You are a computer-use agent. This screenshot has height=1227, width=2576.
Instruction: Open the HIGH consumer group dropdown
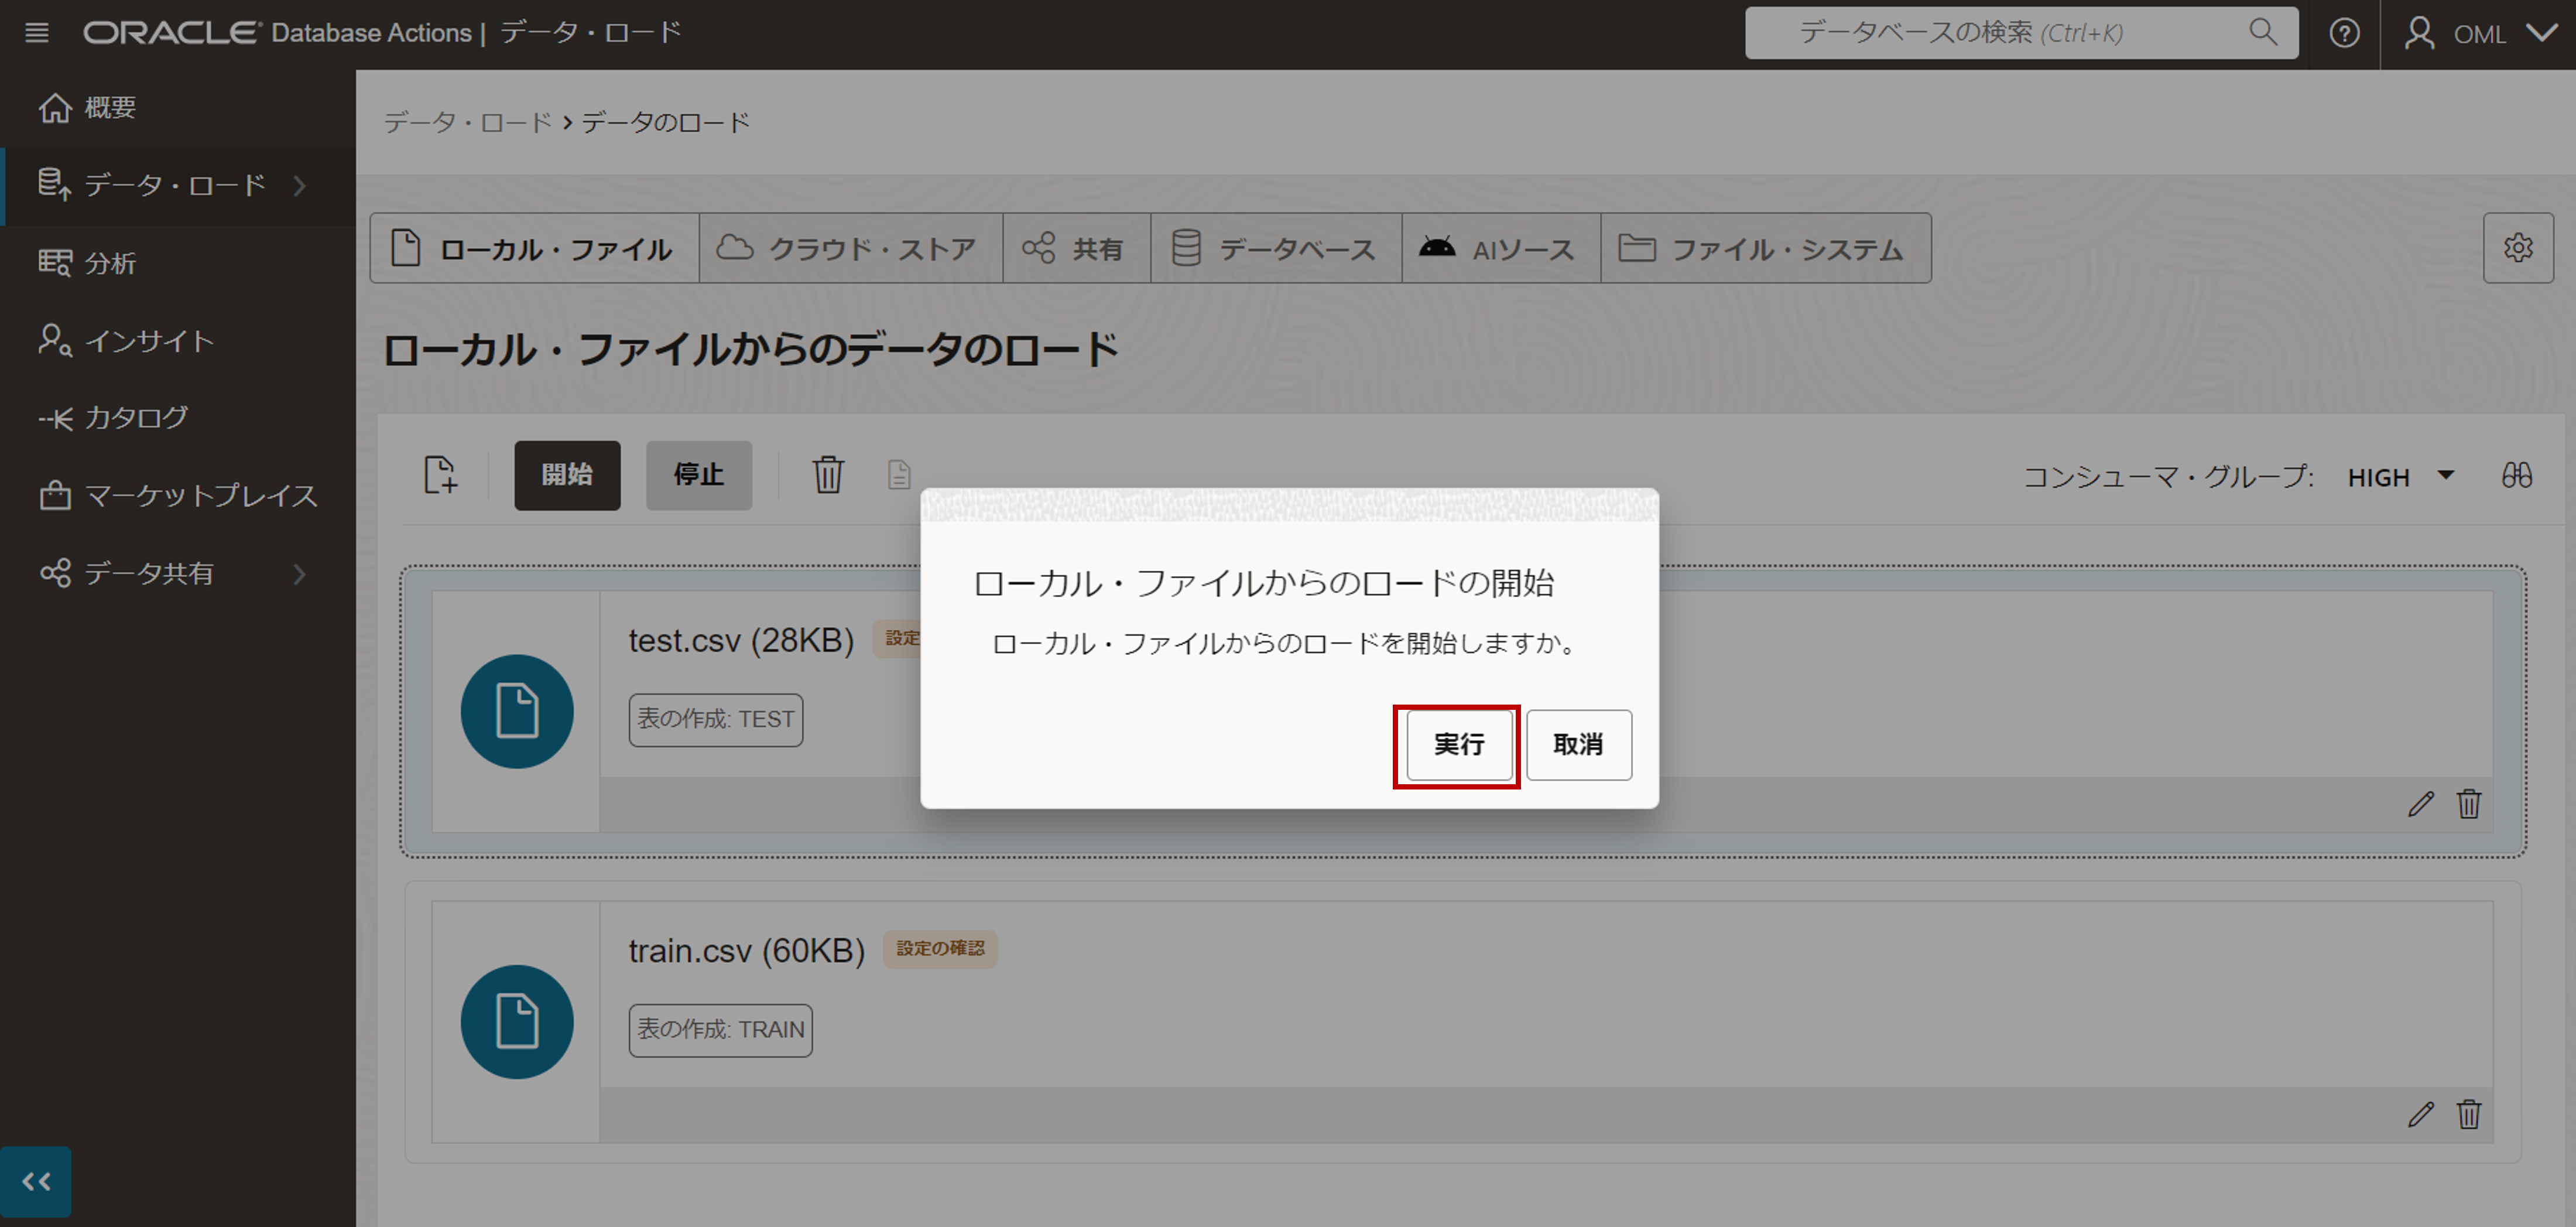pos(2400,477)
